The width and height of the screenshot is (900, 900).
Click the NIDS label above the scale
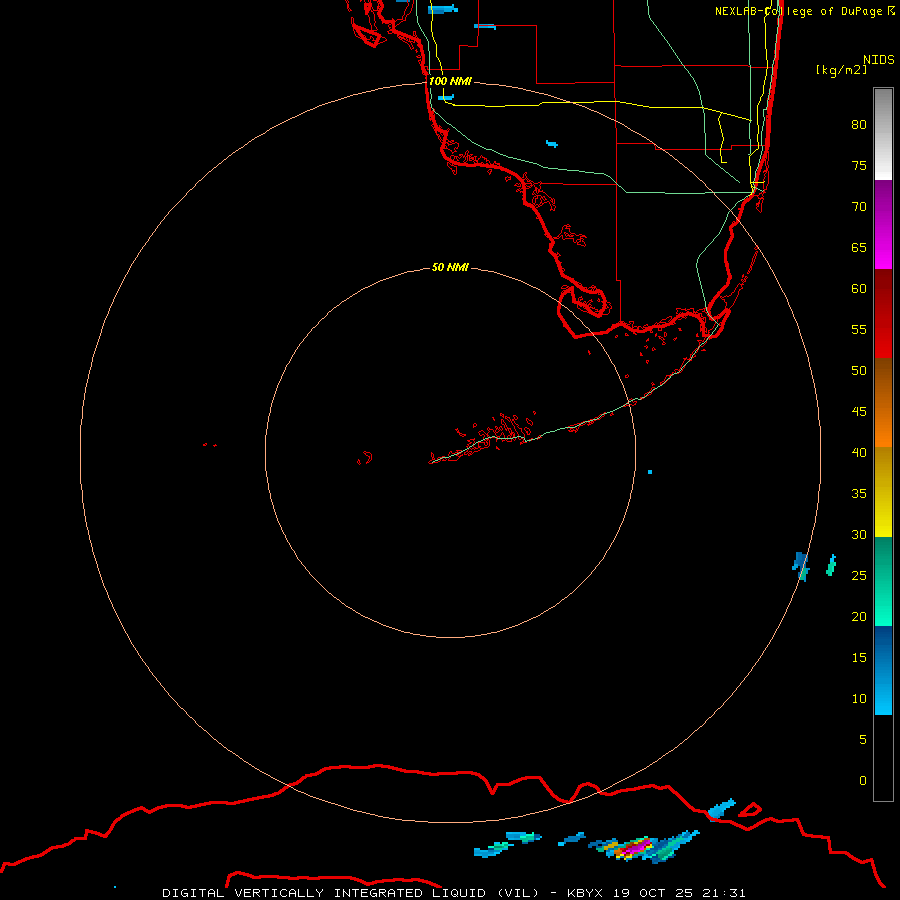point(879,60)
